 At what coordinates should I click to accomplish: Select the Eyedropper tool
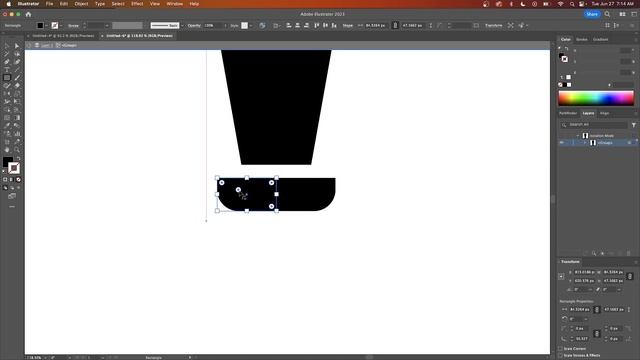tap(7, 126)
